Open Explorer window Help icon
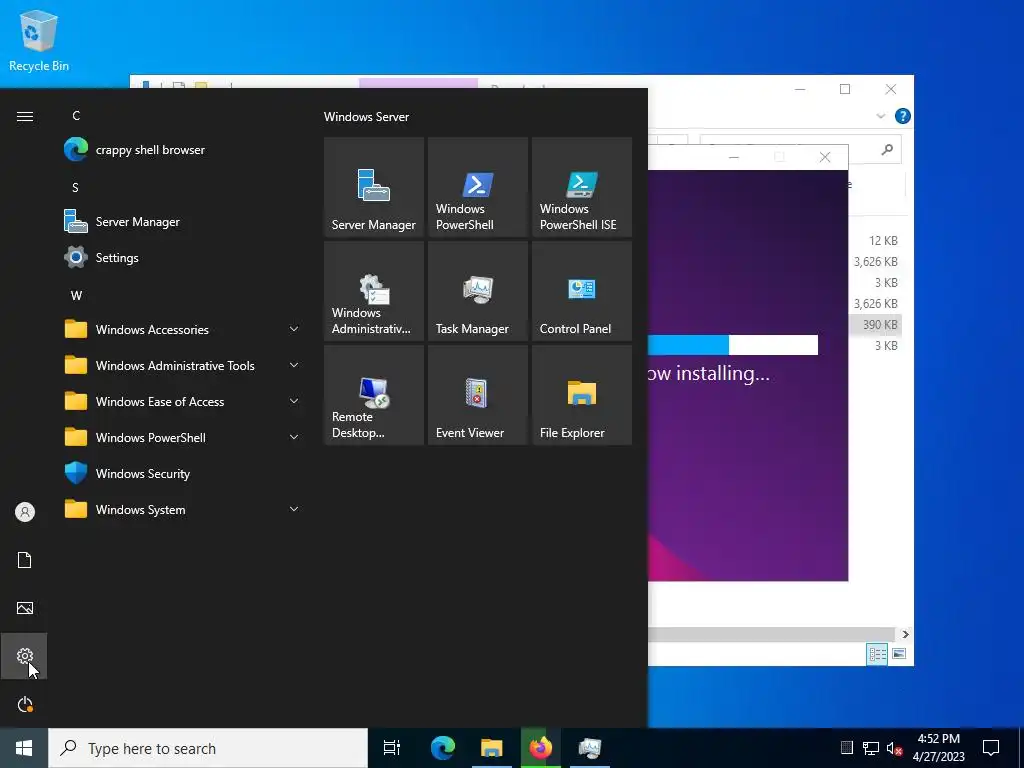Viewport: 1024px width, 768px height. (x=903, y=116)
